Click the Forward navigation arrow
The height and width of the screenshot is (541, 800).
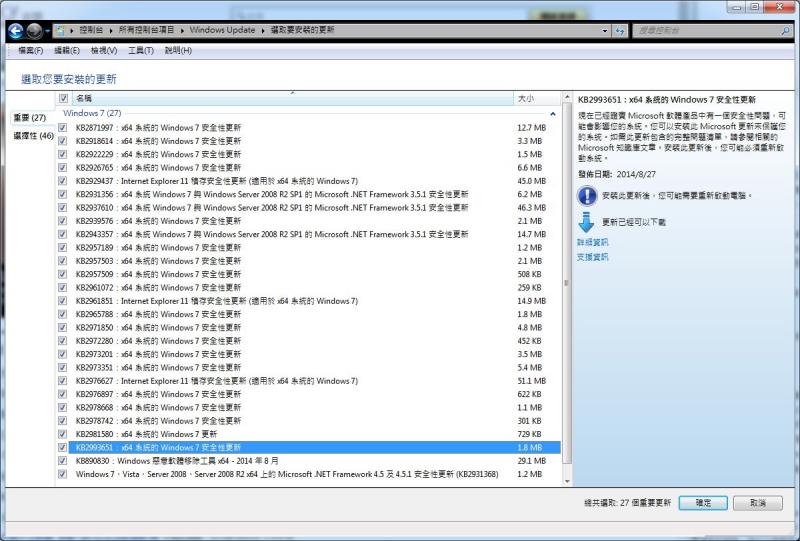tap(34, 31)
